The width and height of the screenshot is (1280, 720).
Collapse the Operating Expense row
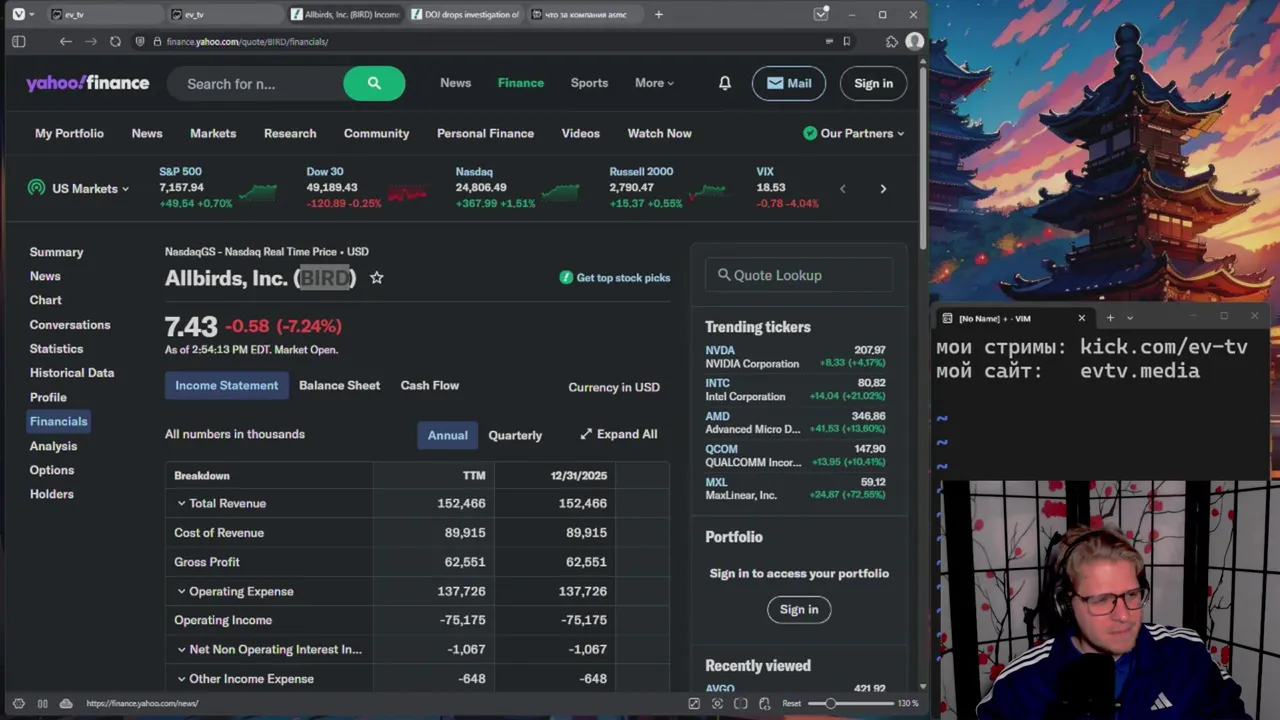click(x=181, y=592)
